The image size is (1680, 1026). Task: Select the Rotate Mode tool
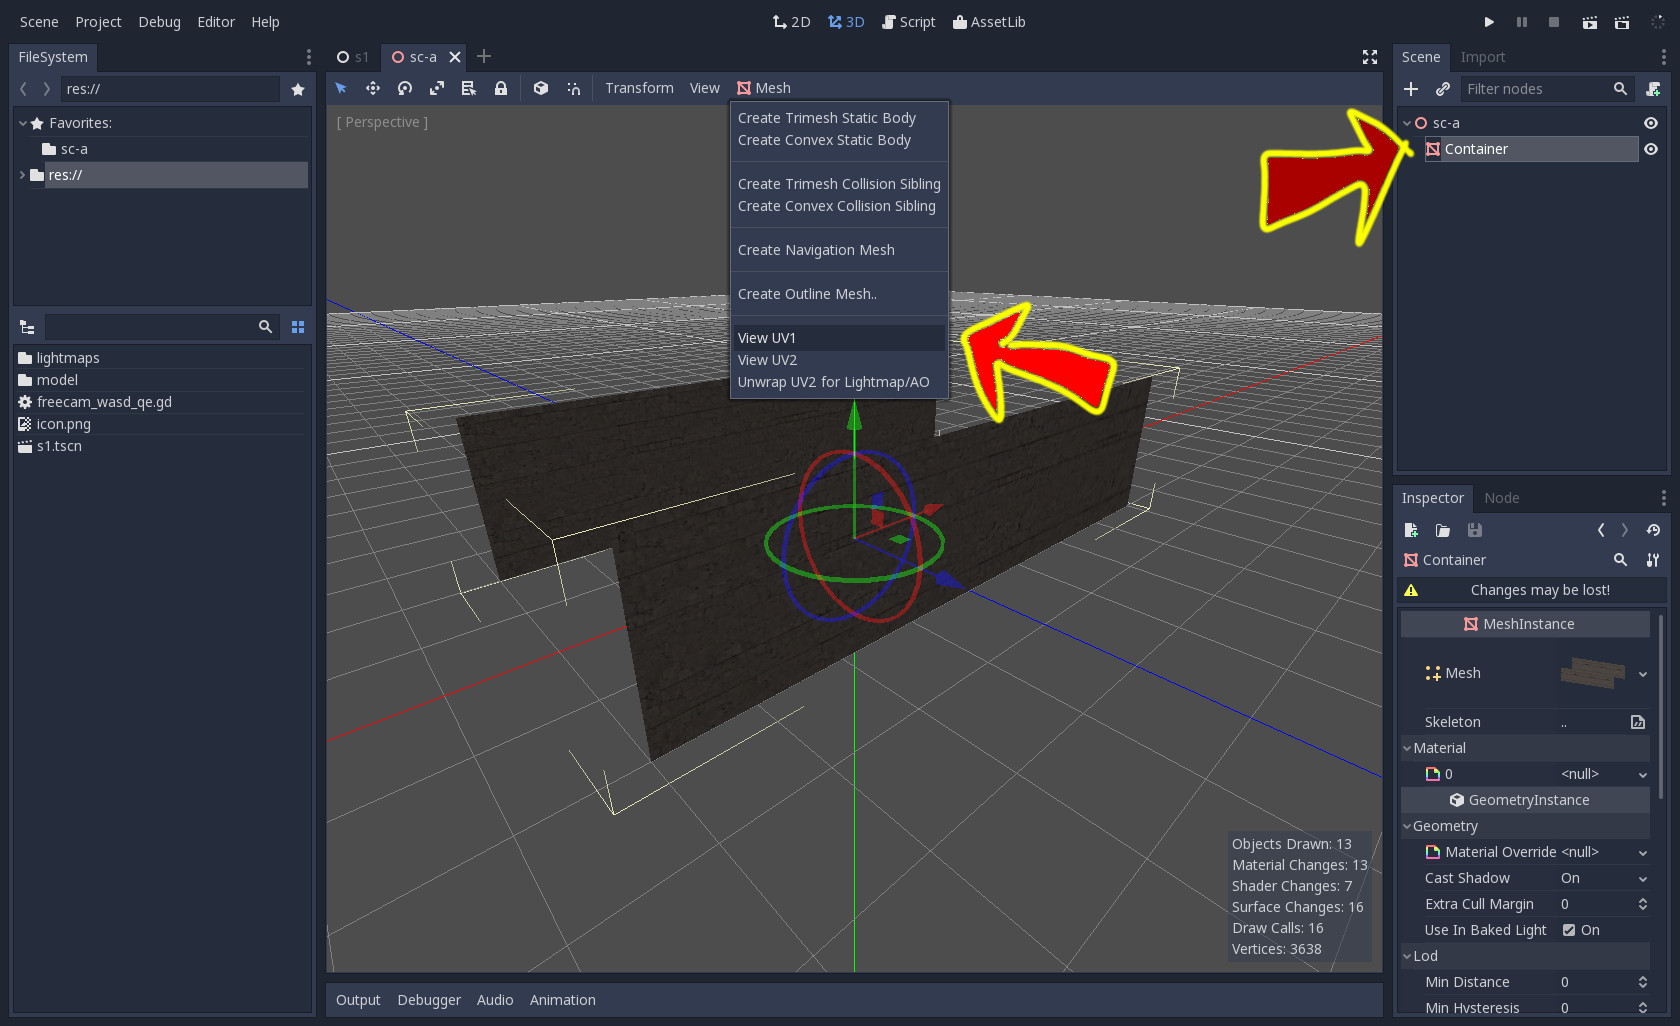pyautogui.click(x=405, y=88)
